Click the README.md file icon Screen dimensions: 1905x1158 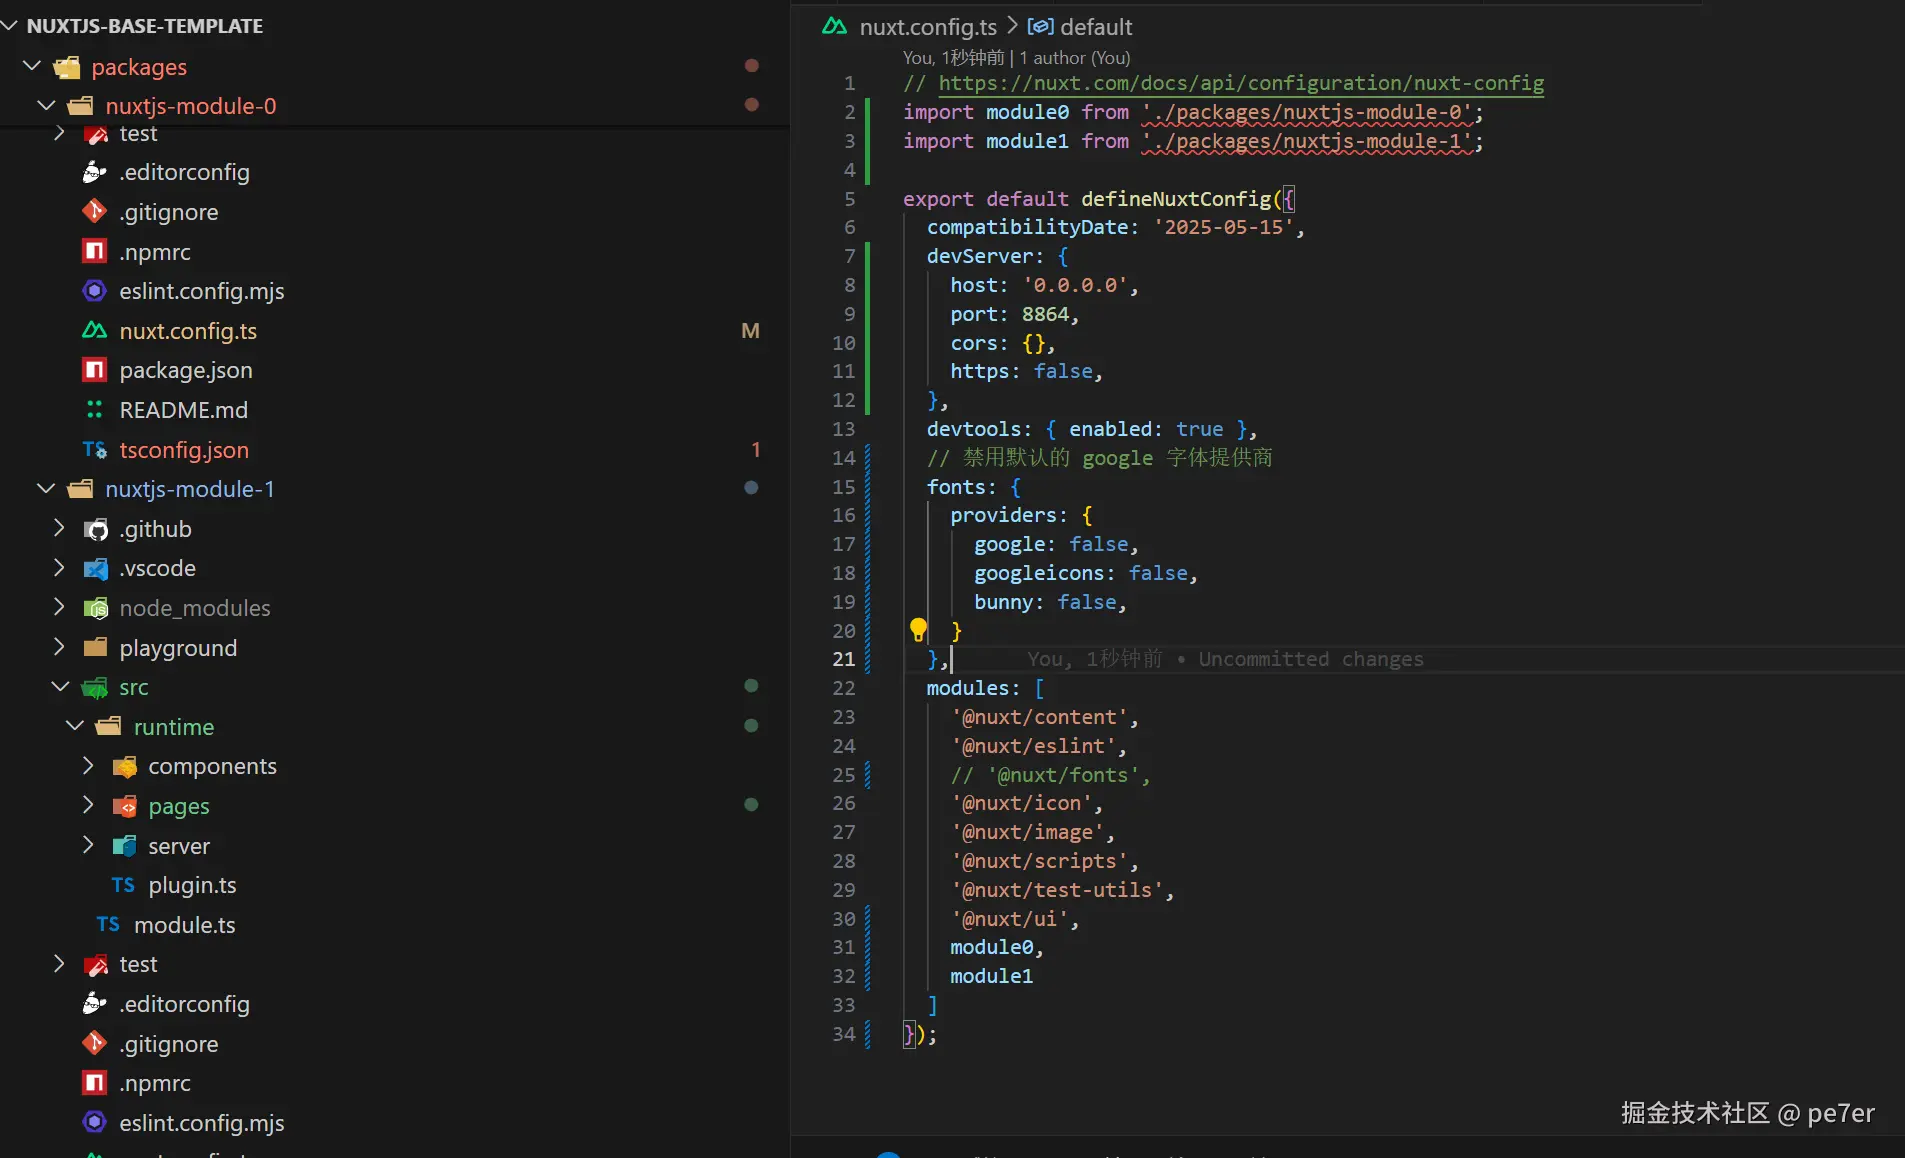pyautogui.click(x=94, y=410)
